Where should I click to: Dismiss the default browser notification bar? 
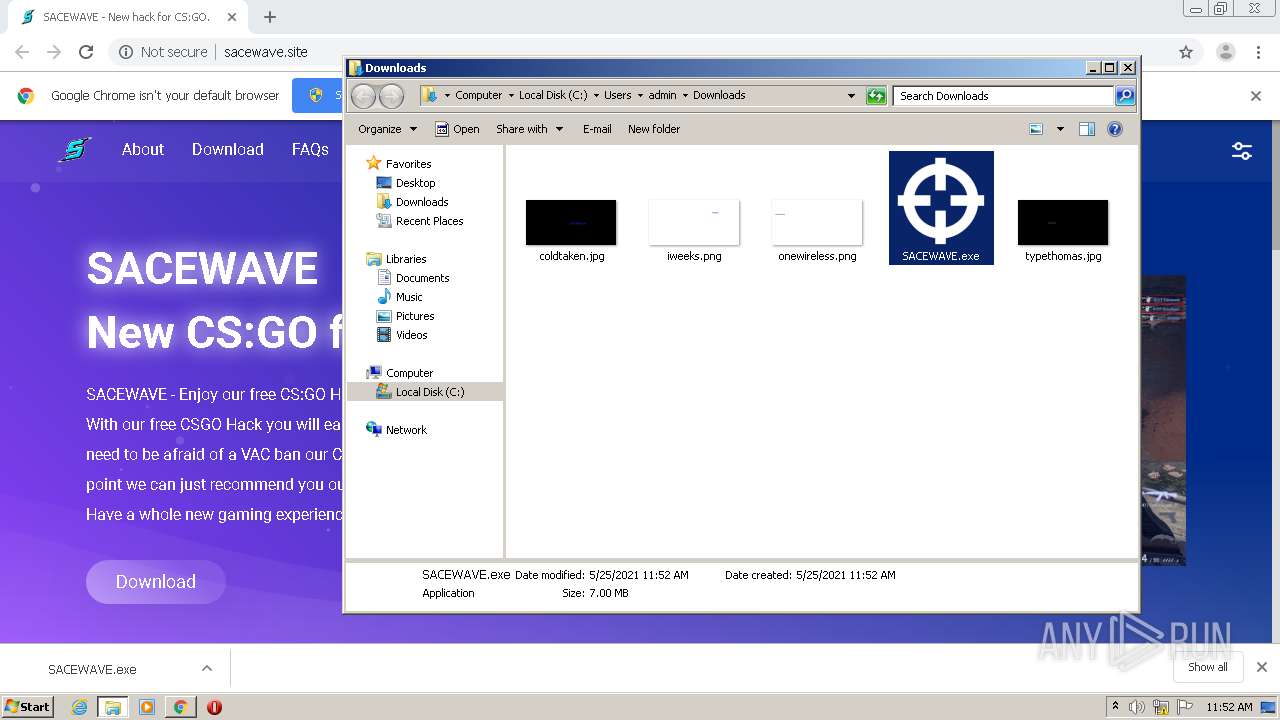[x=1256, y=96]
